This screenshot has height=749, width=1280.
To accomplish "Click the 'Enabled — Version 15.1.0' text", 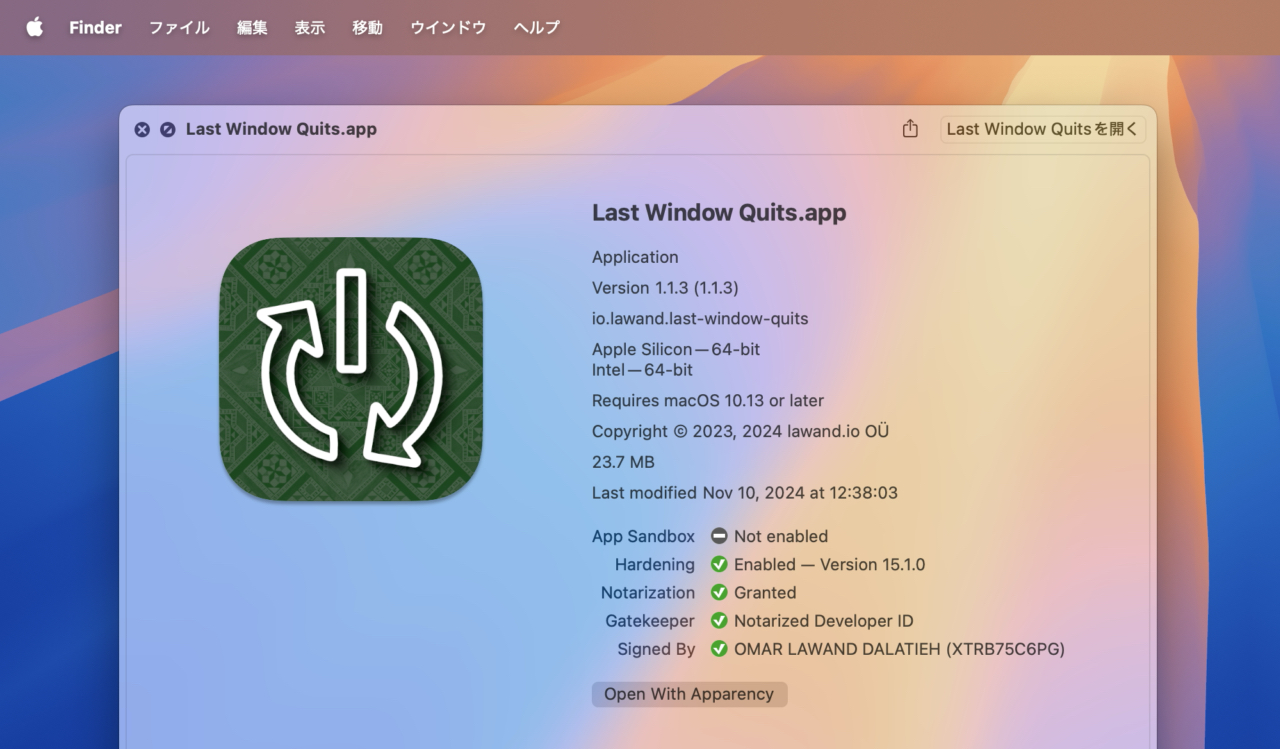I will [830, 565].
